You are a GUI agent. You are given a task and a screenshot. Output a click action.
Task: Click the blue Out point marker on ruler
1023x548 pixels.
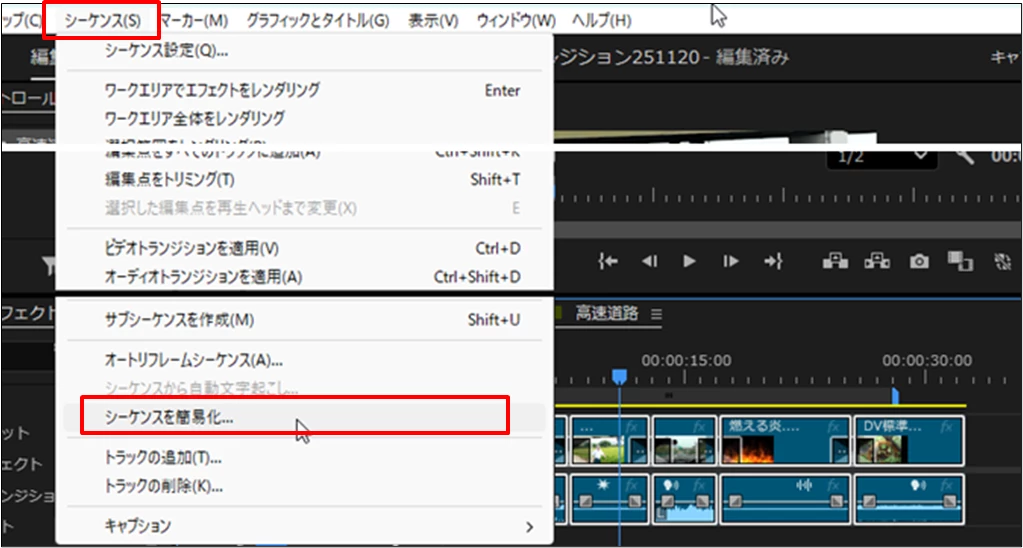coord(895,395)
